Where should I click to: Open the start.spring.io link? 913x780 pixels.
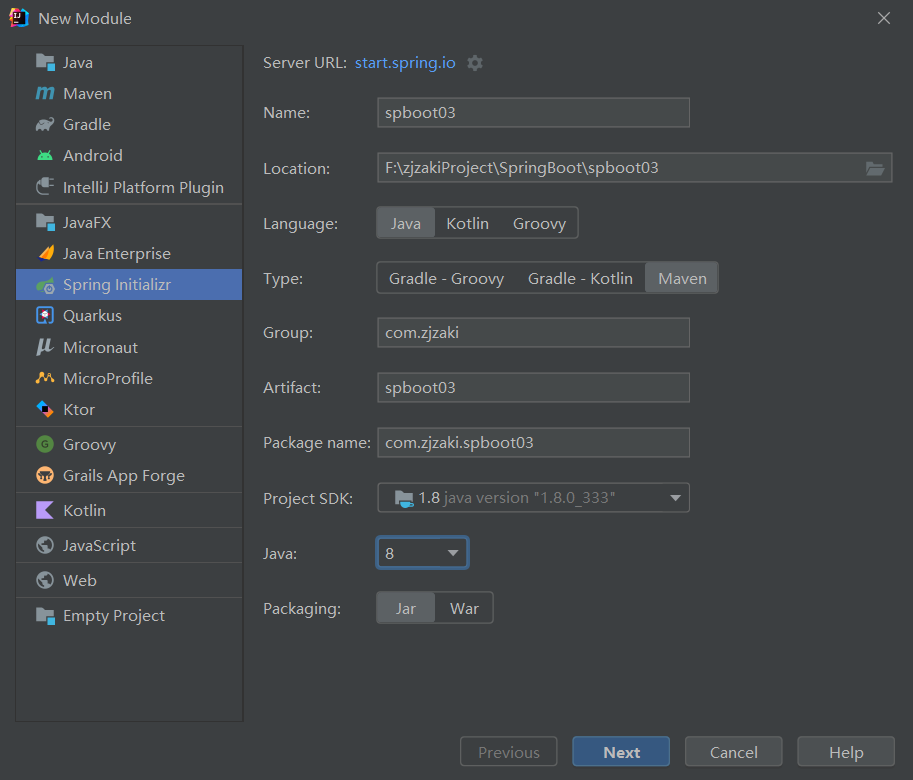[x=405, y=62]
